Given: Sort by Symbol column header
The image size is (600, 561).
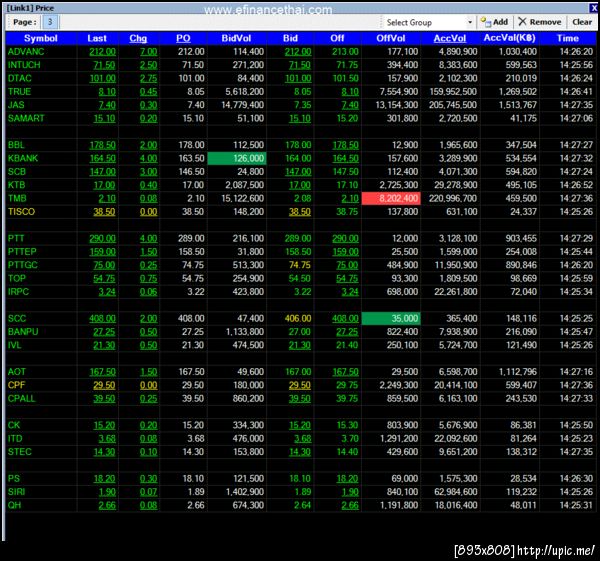Looking at the screenshot, I should pyautogui.click(x=41, y=38).
